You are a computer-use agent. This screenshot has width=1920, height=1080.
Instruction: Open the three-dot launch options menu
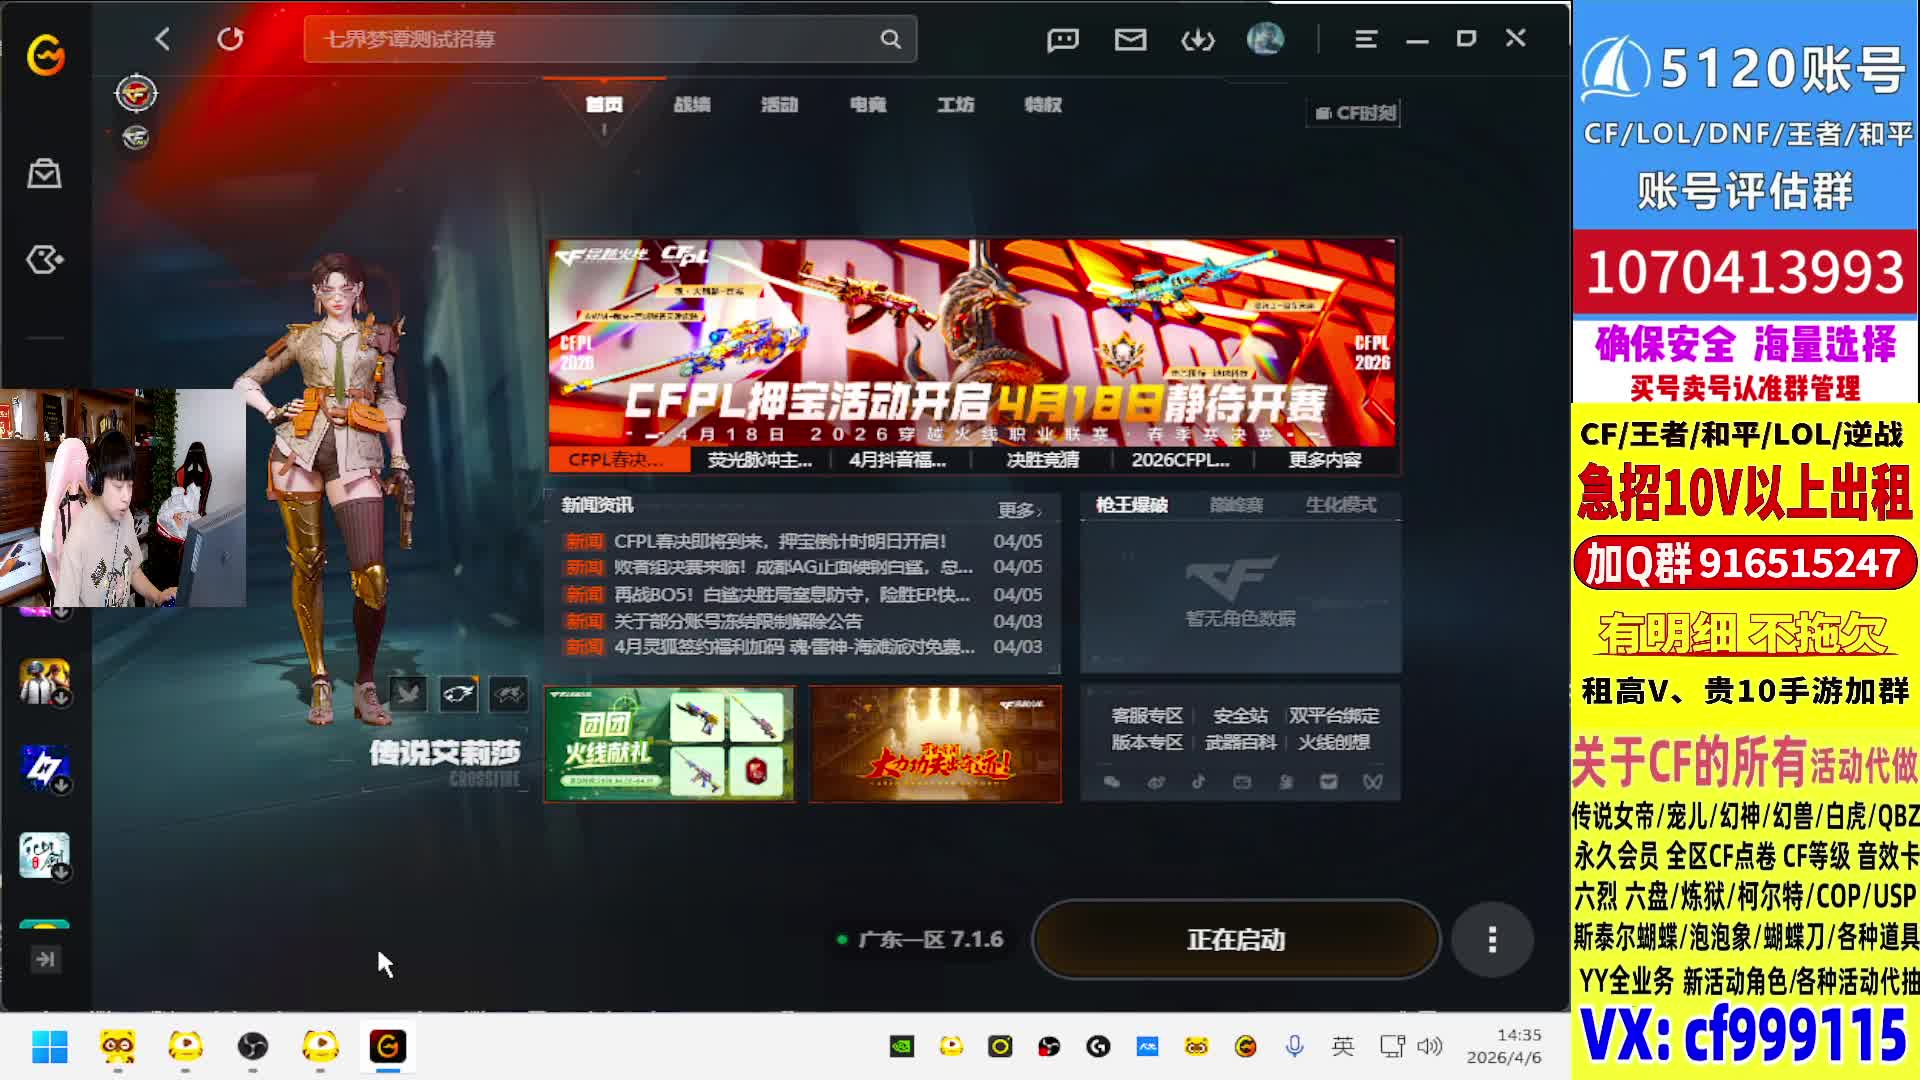1492,939
